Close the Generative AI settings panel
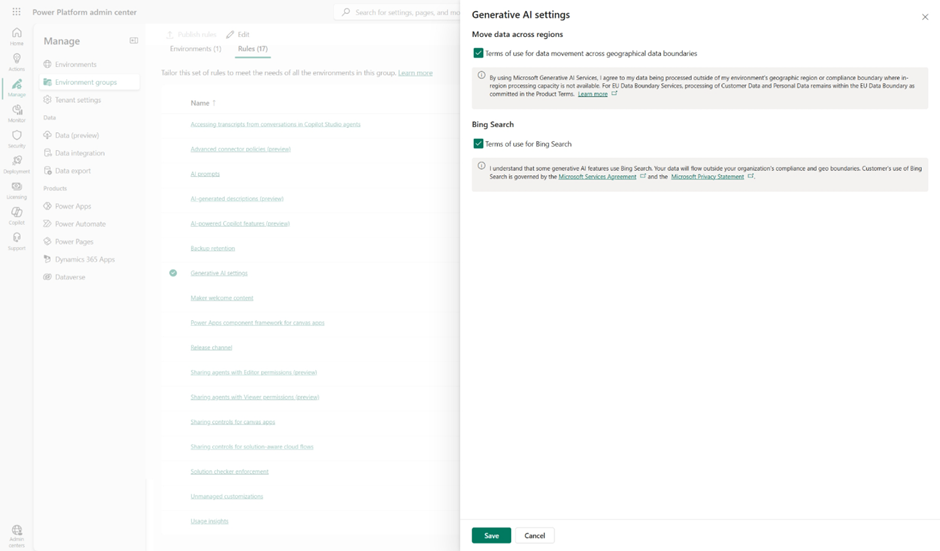Image resolution: width=940 pixels, height=551 pixels. pyautogui.click(x=925, y=17)
